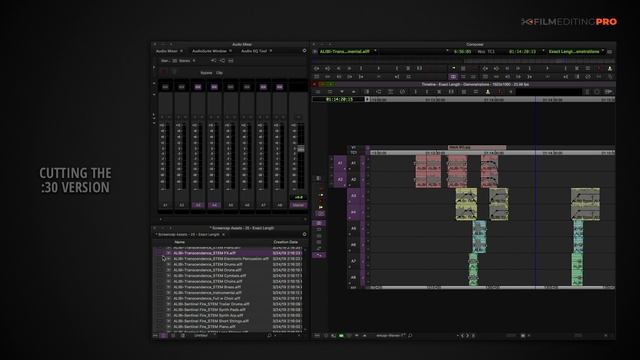Select ALIBI-Transcendence_Instrumental.aiff in bin
640x360 pixels.
click(x=207, y=293)
